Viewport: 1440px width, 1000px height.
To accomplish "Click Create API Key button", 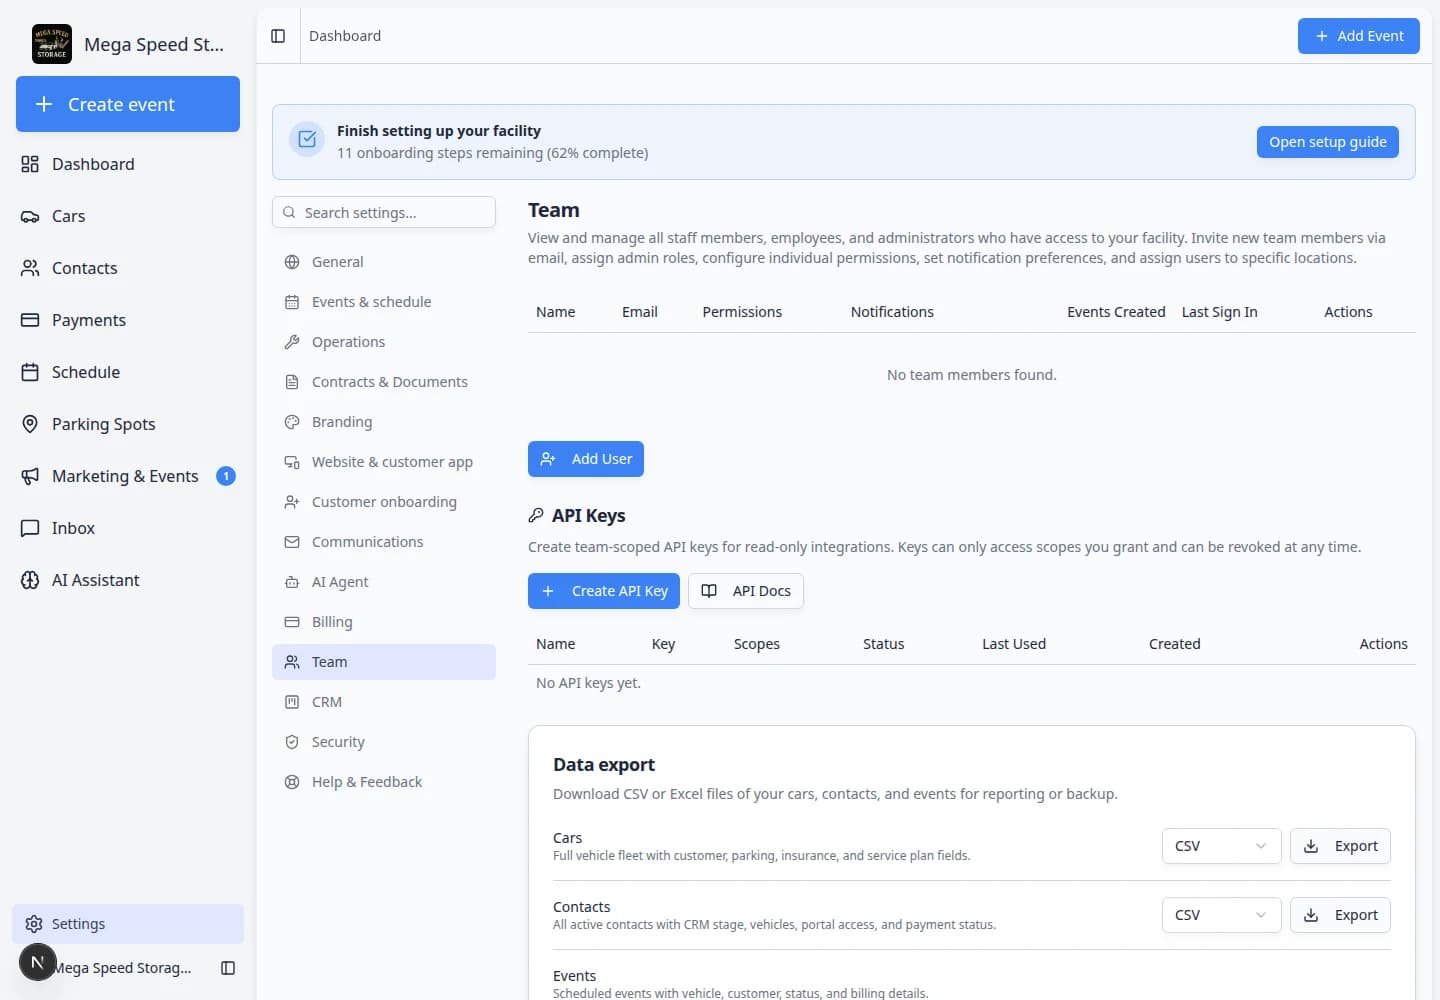I will 604,591.
